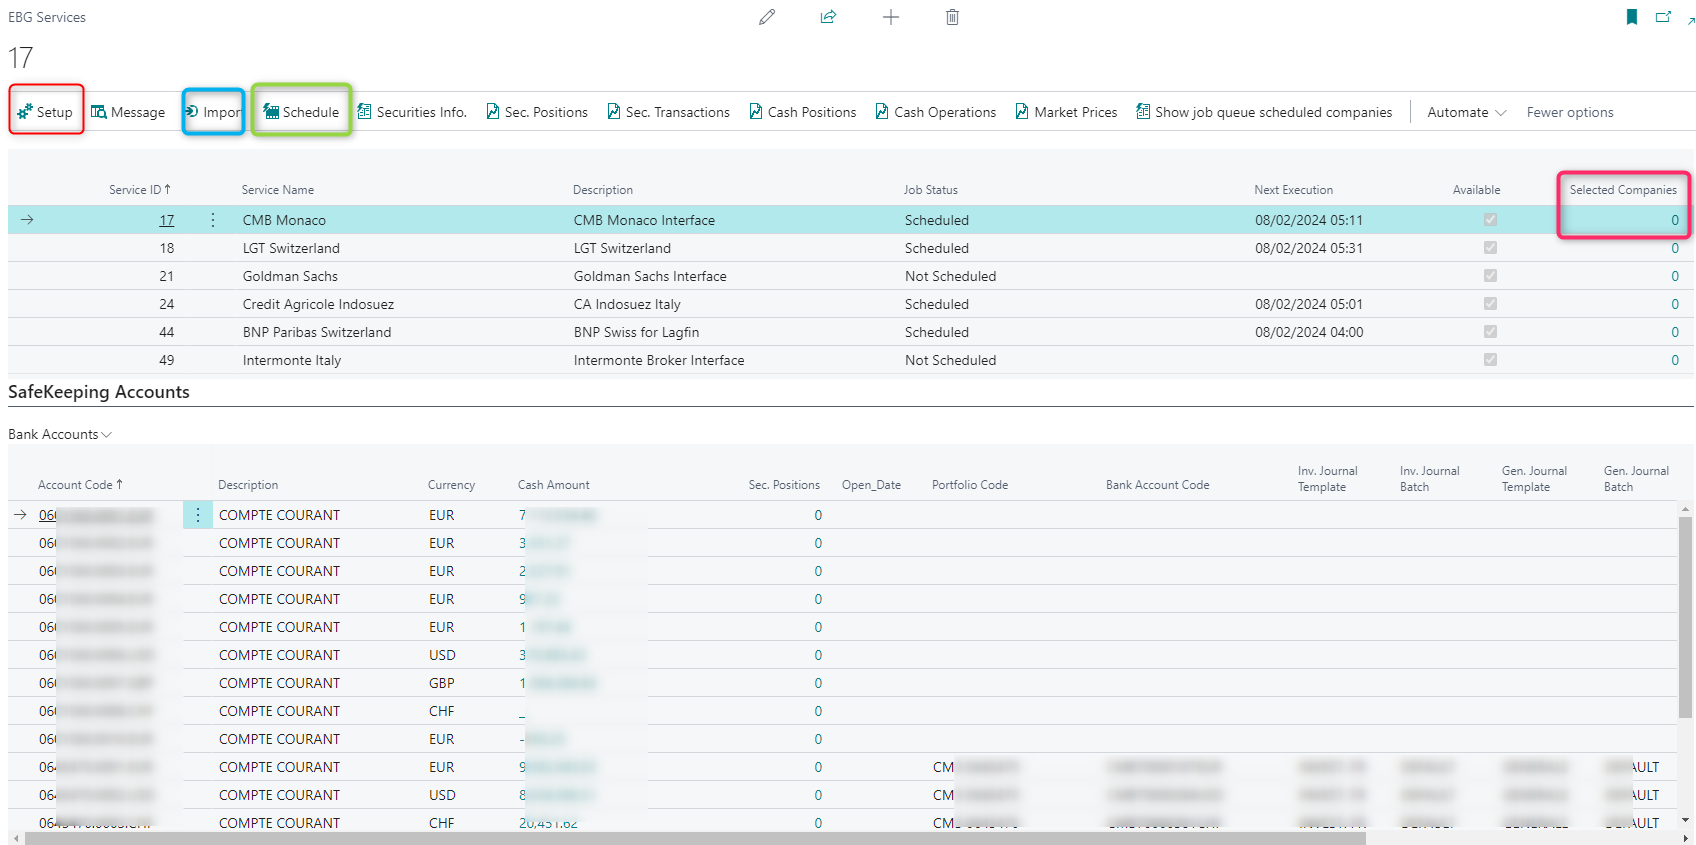The image size is (1696, 845).
Task: Click Fewer options
Action: pos(1570,112)
